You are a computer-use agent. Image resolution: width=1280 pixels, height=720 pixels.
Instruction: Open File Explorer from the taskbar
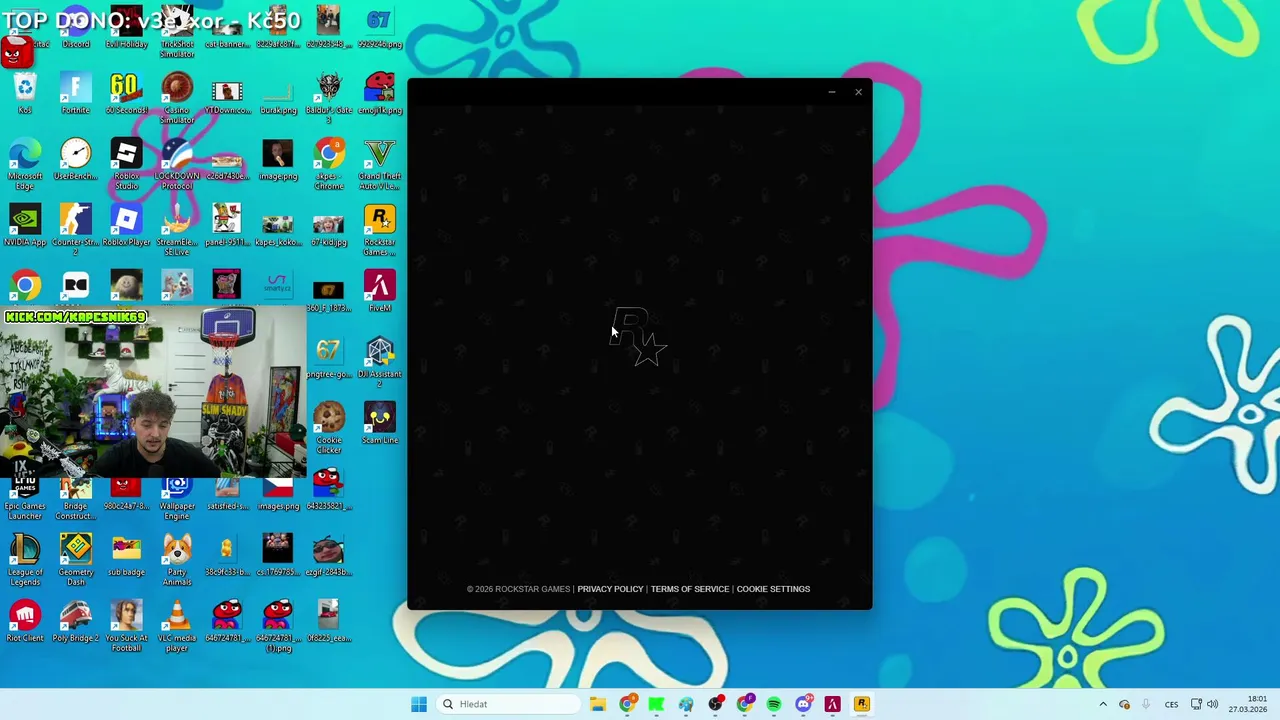(598, 704)
